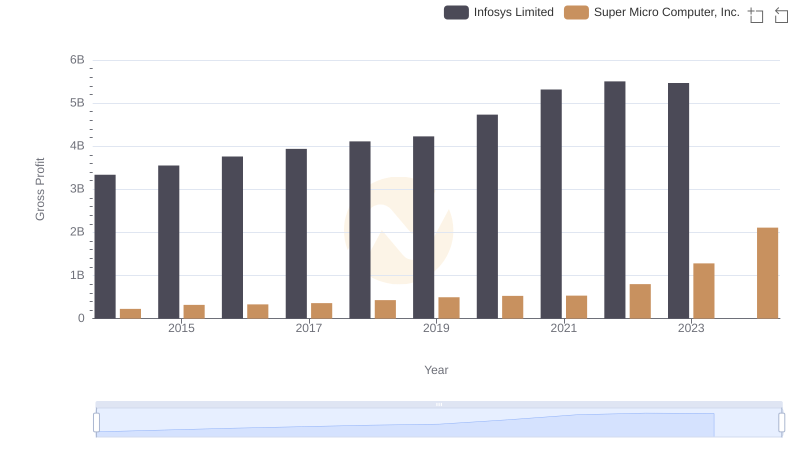
Task: Click the Super Micro bar for 2014
Action: (131, 314)
